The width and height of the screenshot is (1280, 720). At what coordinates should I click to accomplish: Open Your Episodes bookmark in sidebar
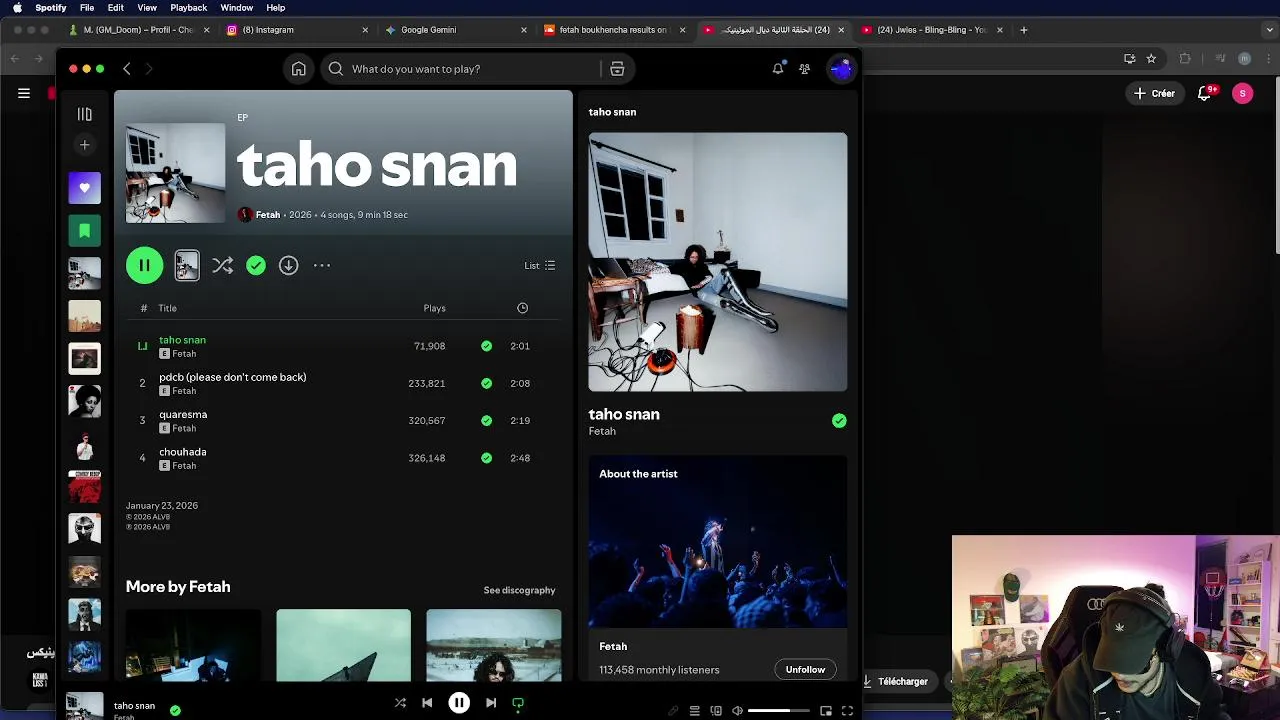[85, 231]
